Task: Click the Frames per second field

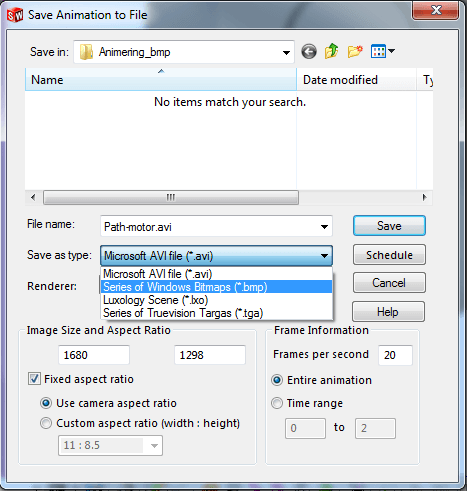Action: click(x=396, y=355)
